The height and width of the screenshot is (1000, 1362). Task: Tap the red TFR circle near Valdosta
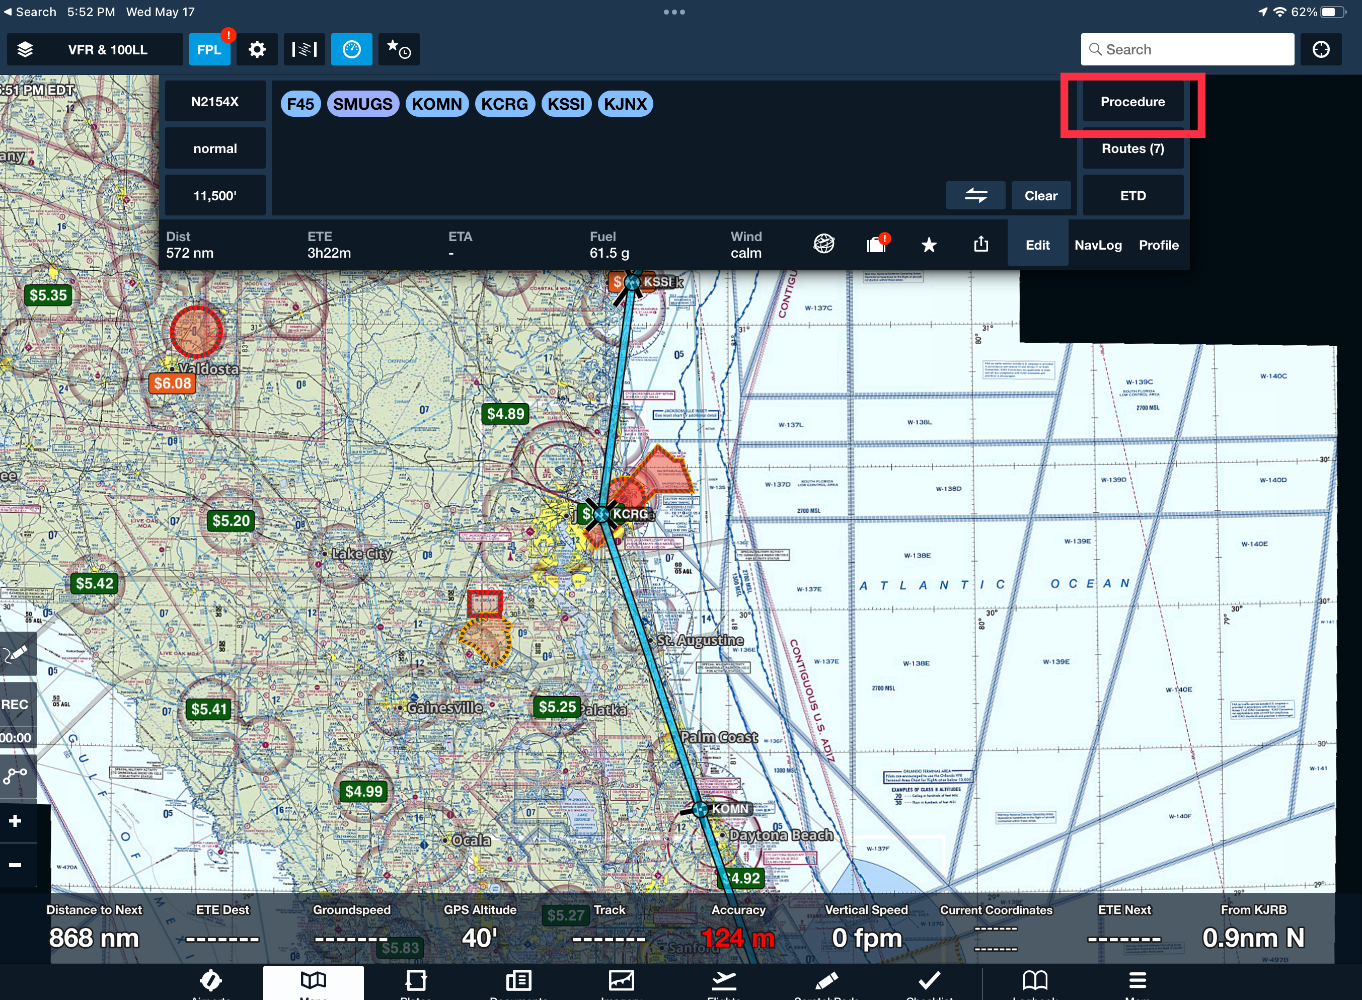tap(196, 332)
